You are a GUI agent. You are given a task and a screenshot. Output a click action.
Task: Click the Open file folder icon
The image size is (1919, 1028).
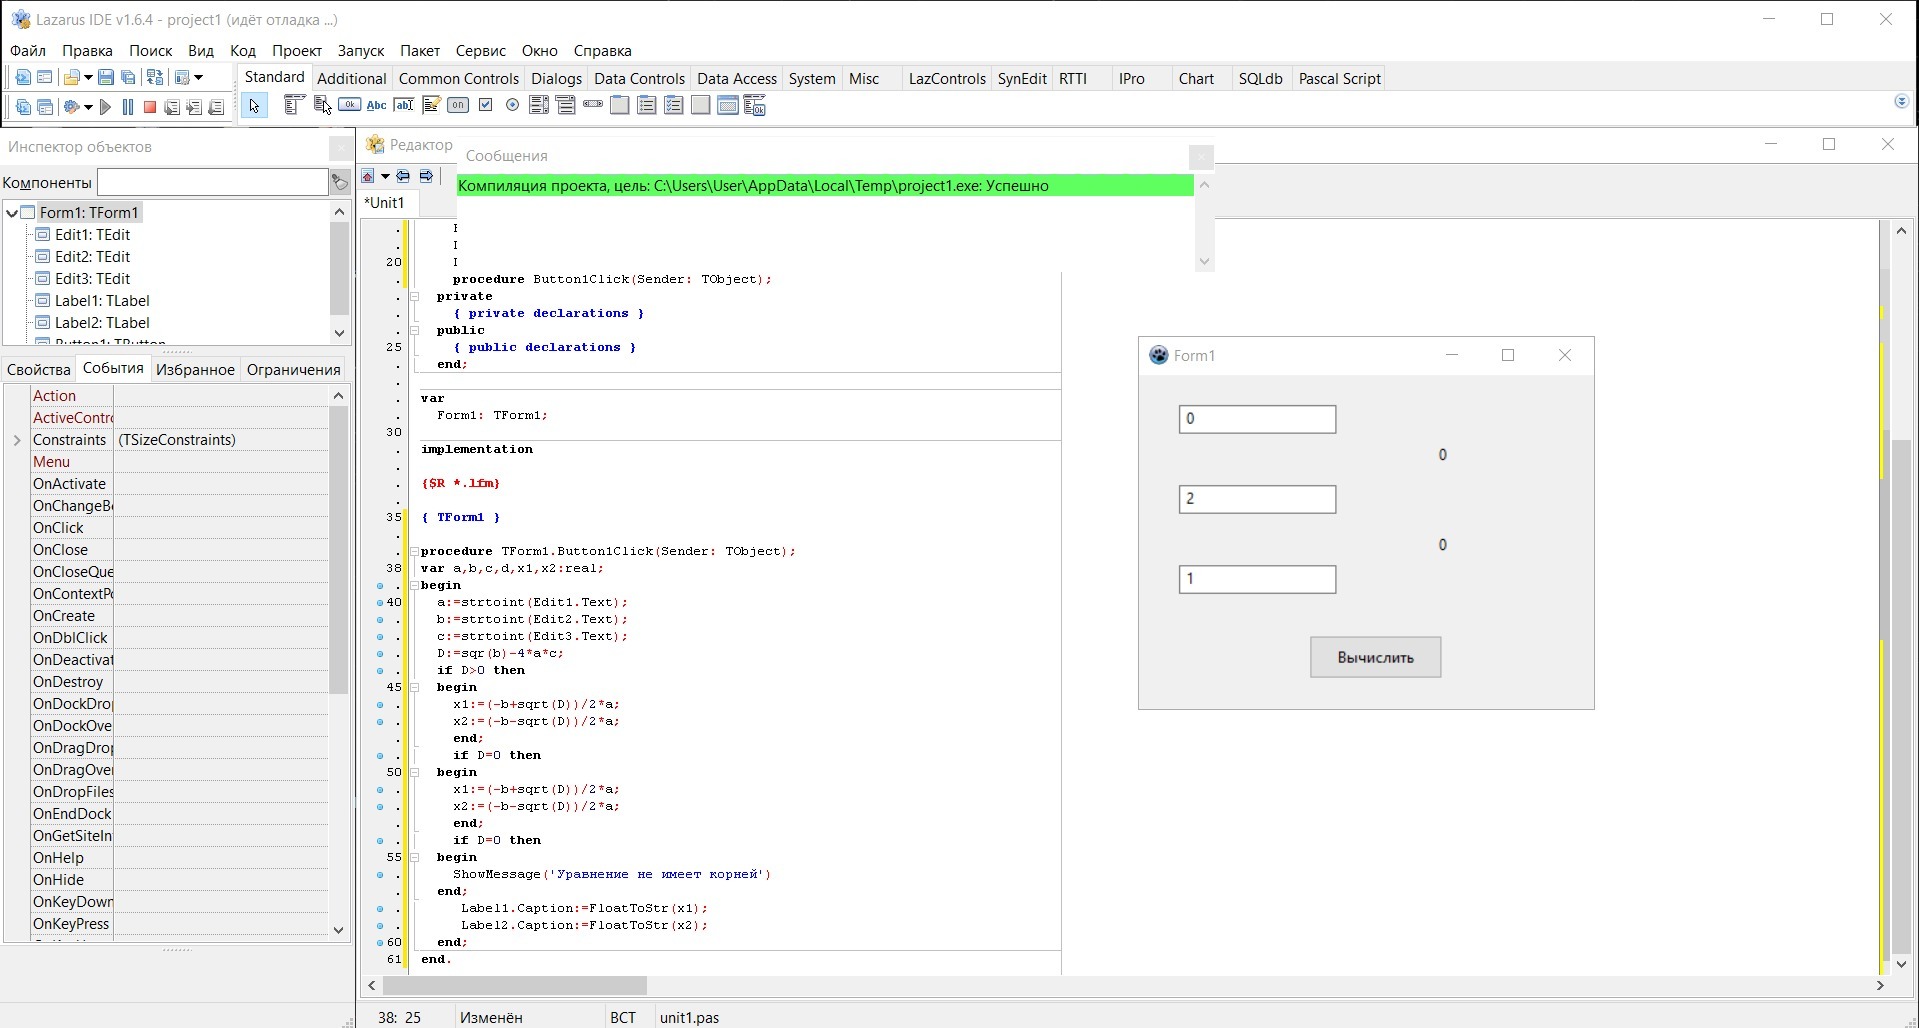[x=71, y=77]
